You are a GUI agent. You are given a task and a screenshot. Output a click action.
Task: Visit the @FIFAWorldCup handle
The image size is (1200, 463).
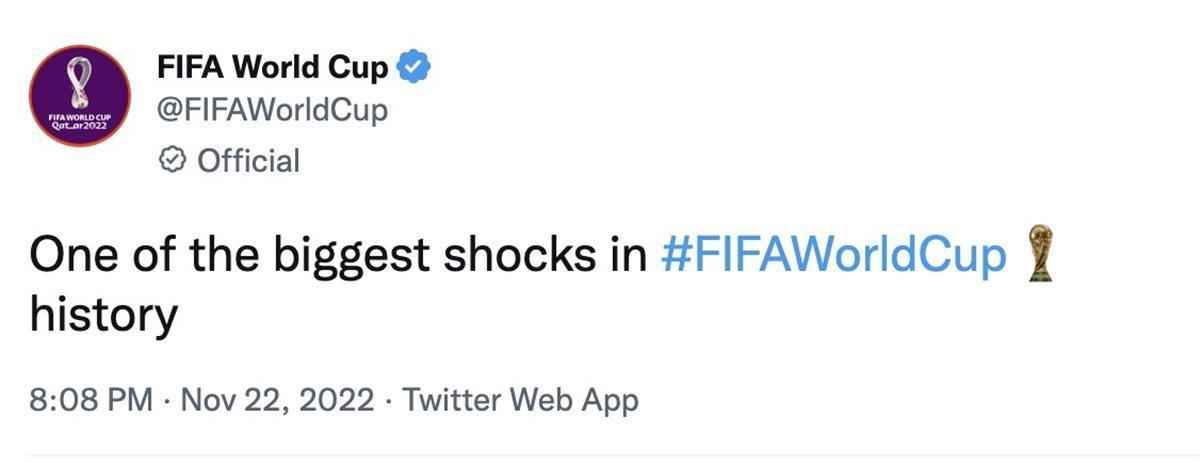(272, 112)
